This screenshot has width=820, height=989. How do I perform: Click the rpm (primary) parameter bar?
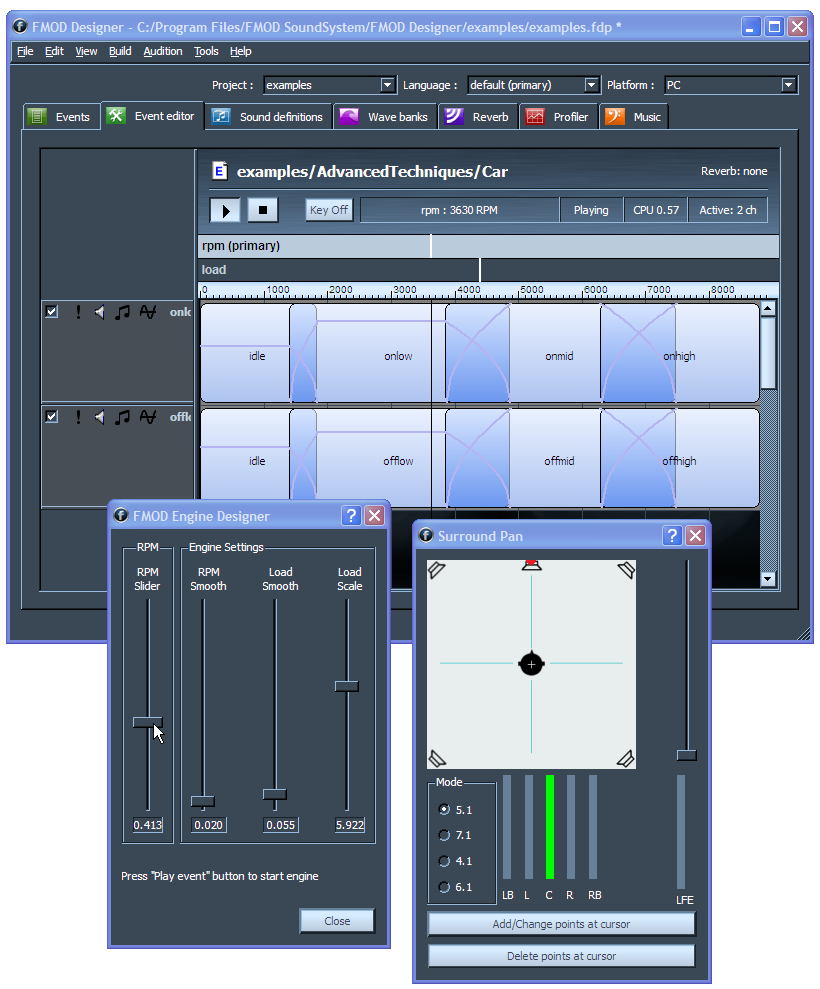tap(488, 246)
